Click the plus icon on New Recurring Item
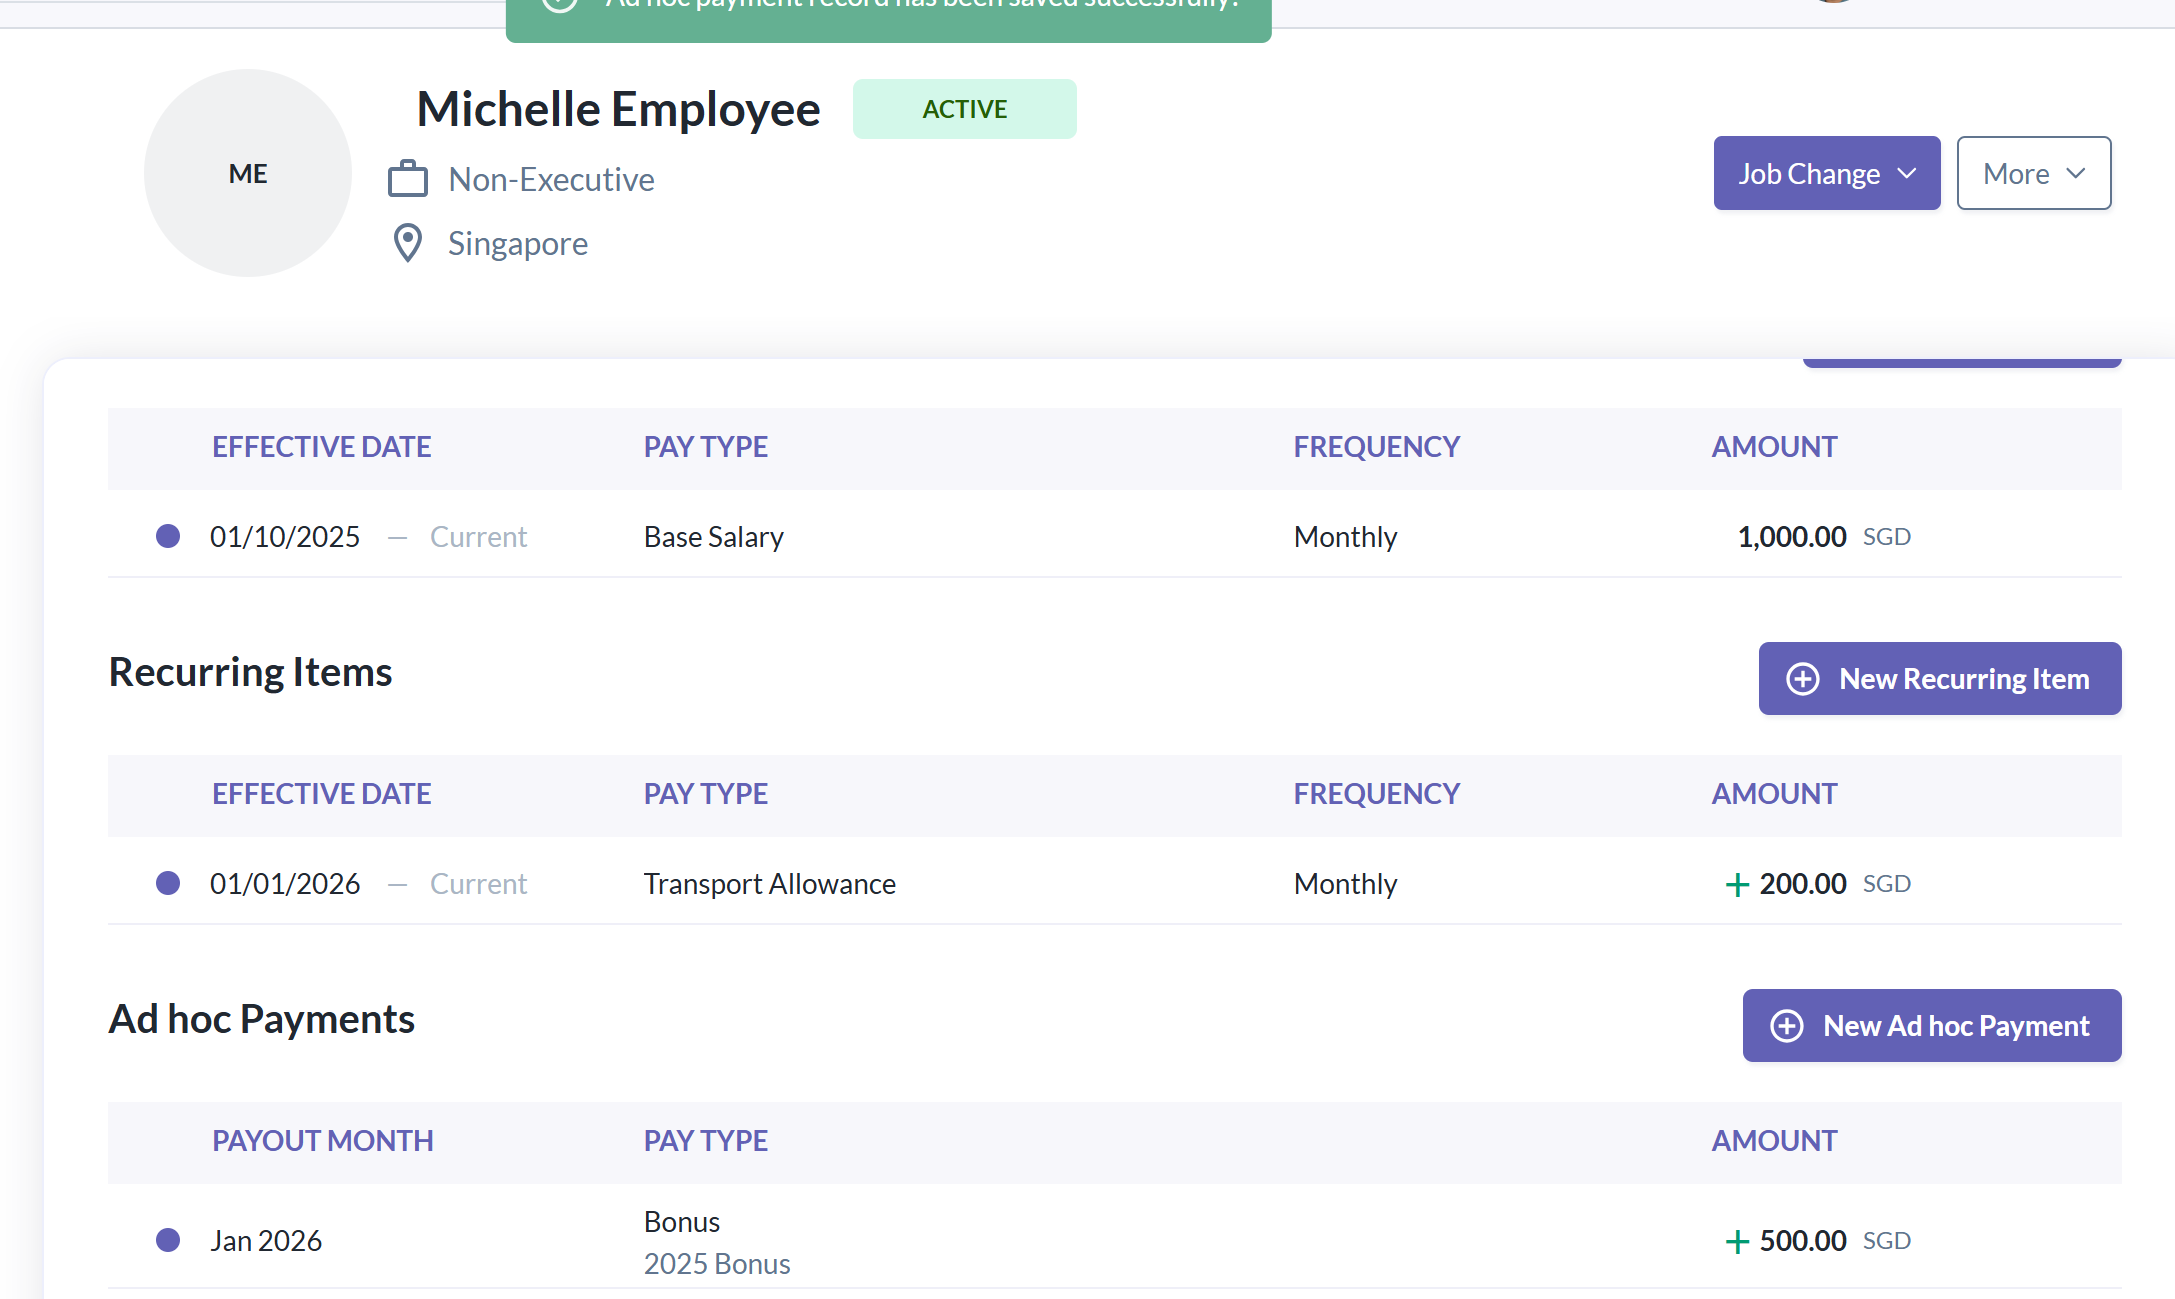The width and height of the screenshot is (2175, 1299). pos(1802,679)
